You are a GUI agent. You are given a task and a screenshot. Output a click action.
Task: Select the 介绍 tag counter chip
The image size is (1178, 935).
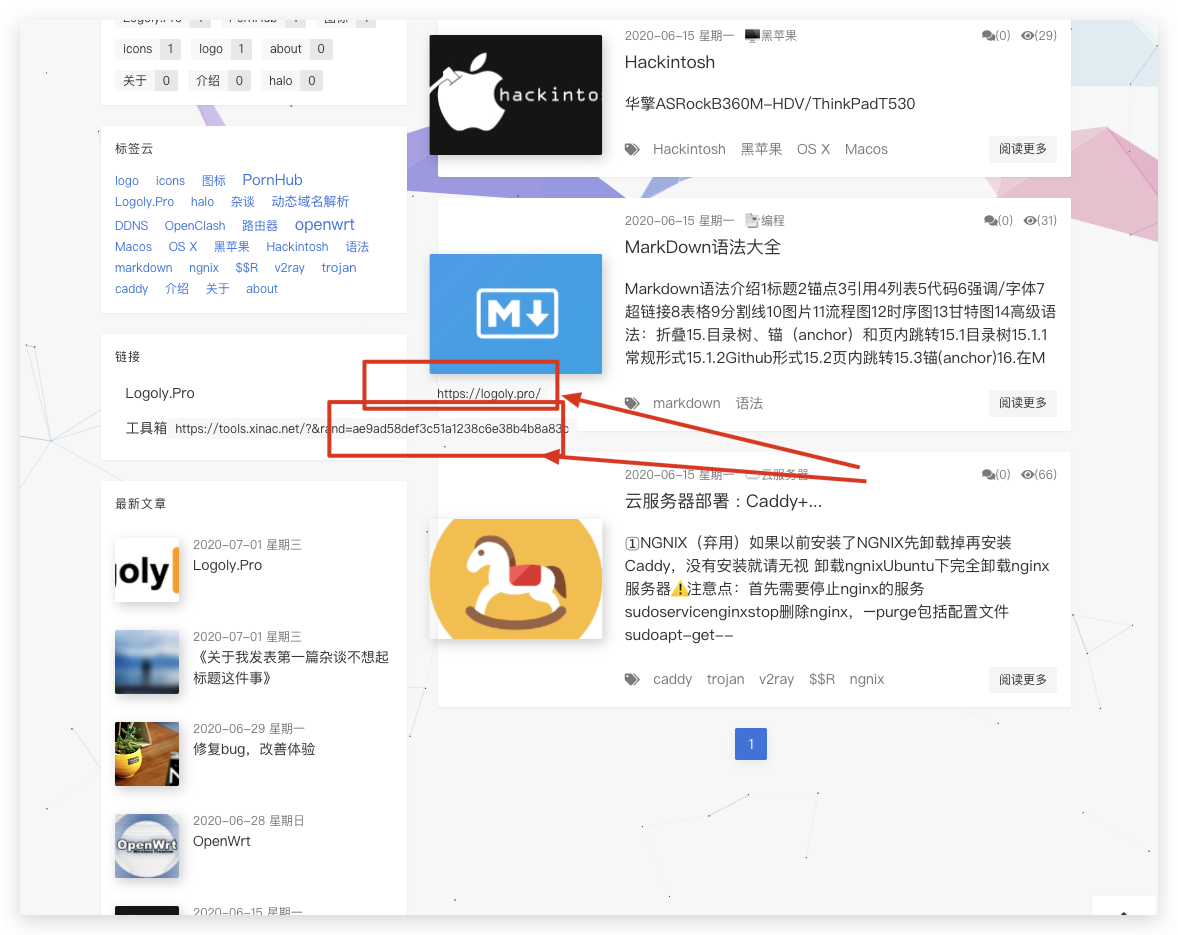(x=220, y=80)
